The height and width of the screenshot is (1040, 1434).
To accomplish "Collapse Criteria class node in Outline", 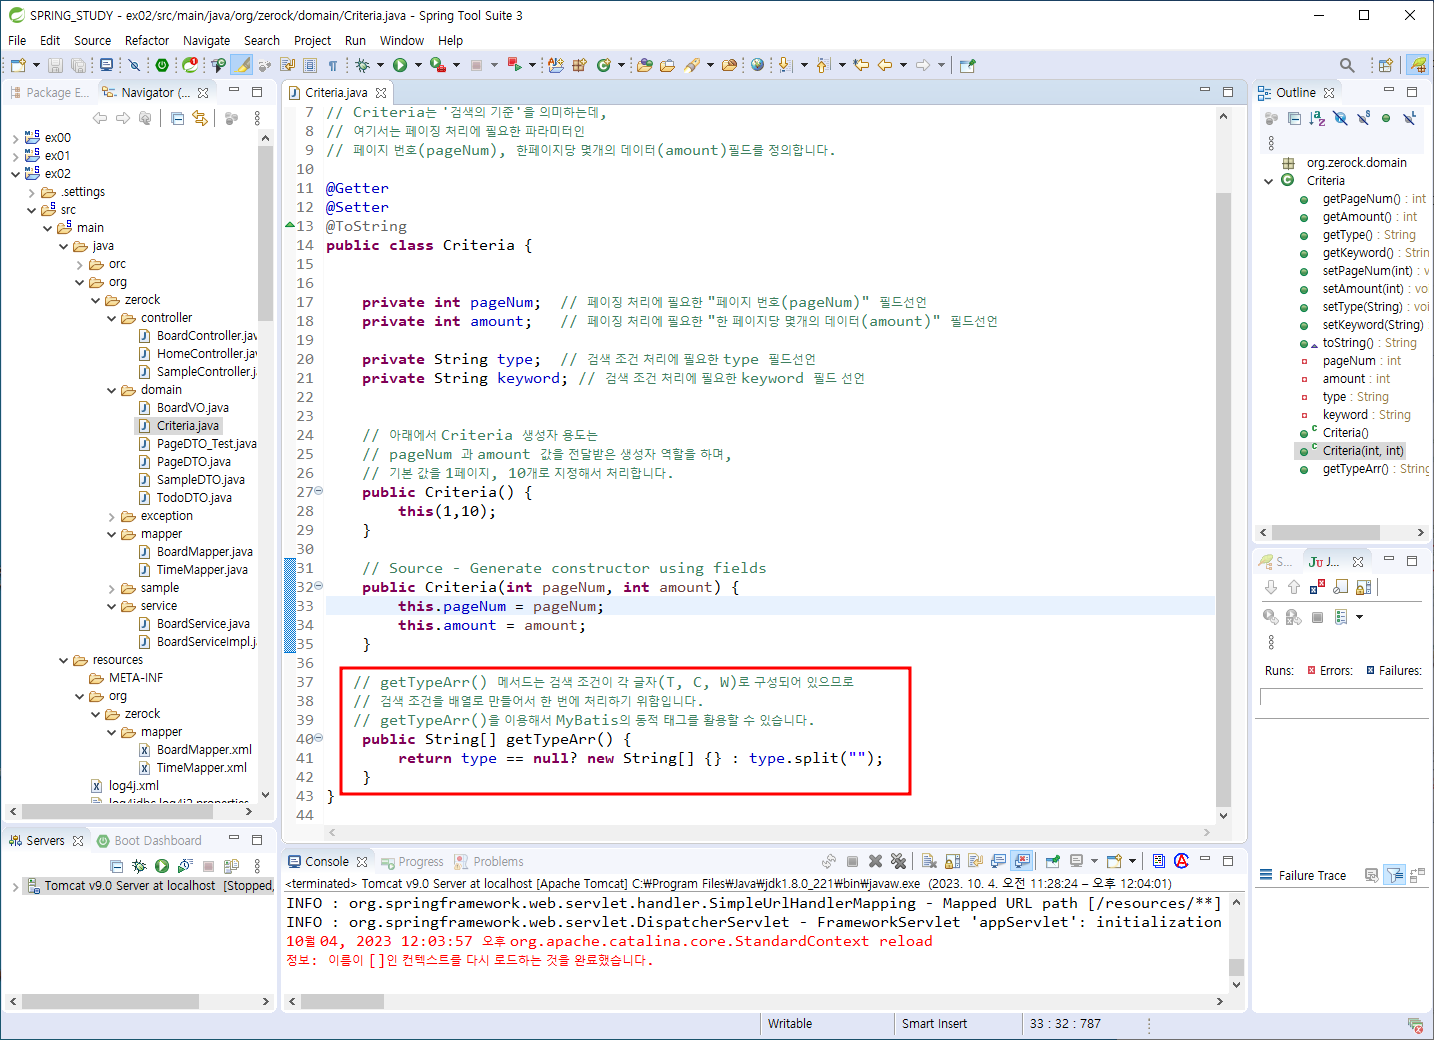I will point(1269,181).
